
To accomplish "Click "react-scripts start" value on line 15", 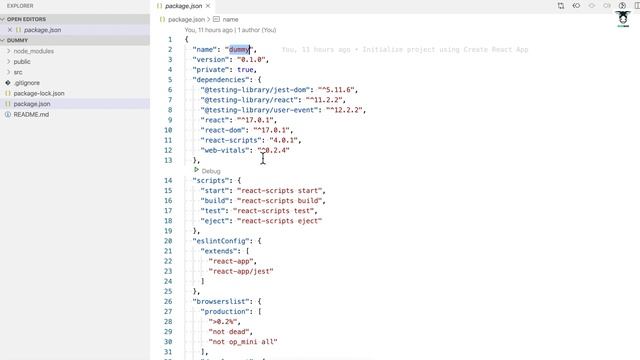I will (x=280, y=191).
